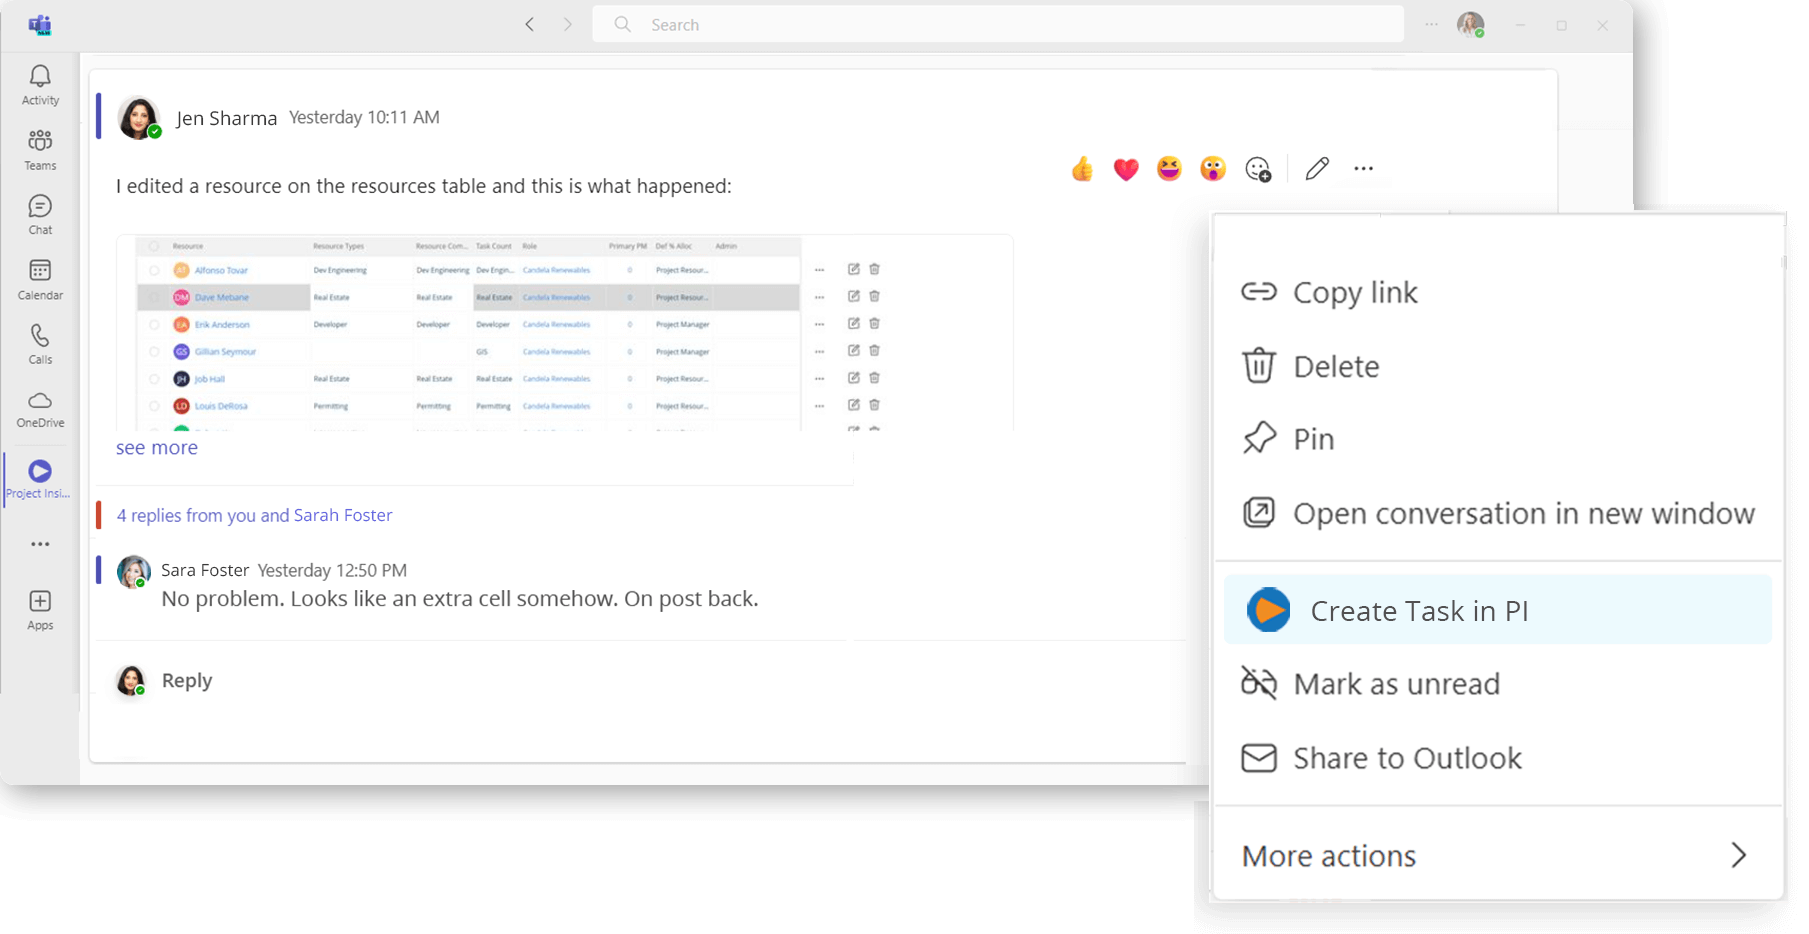
Task: React with the heart emoji
Action: click(1124, 169)
